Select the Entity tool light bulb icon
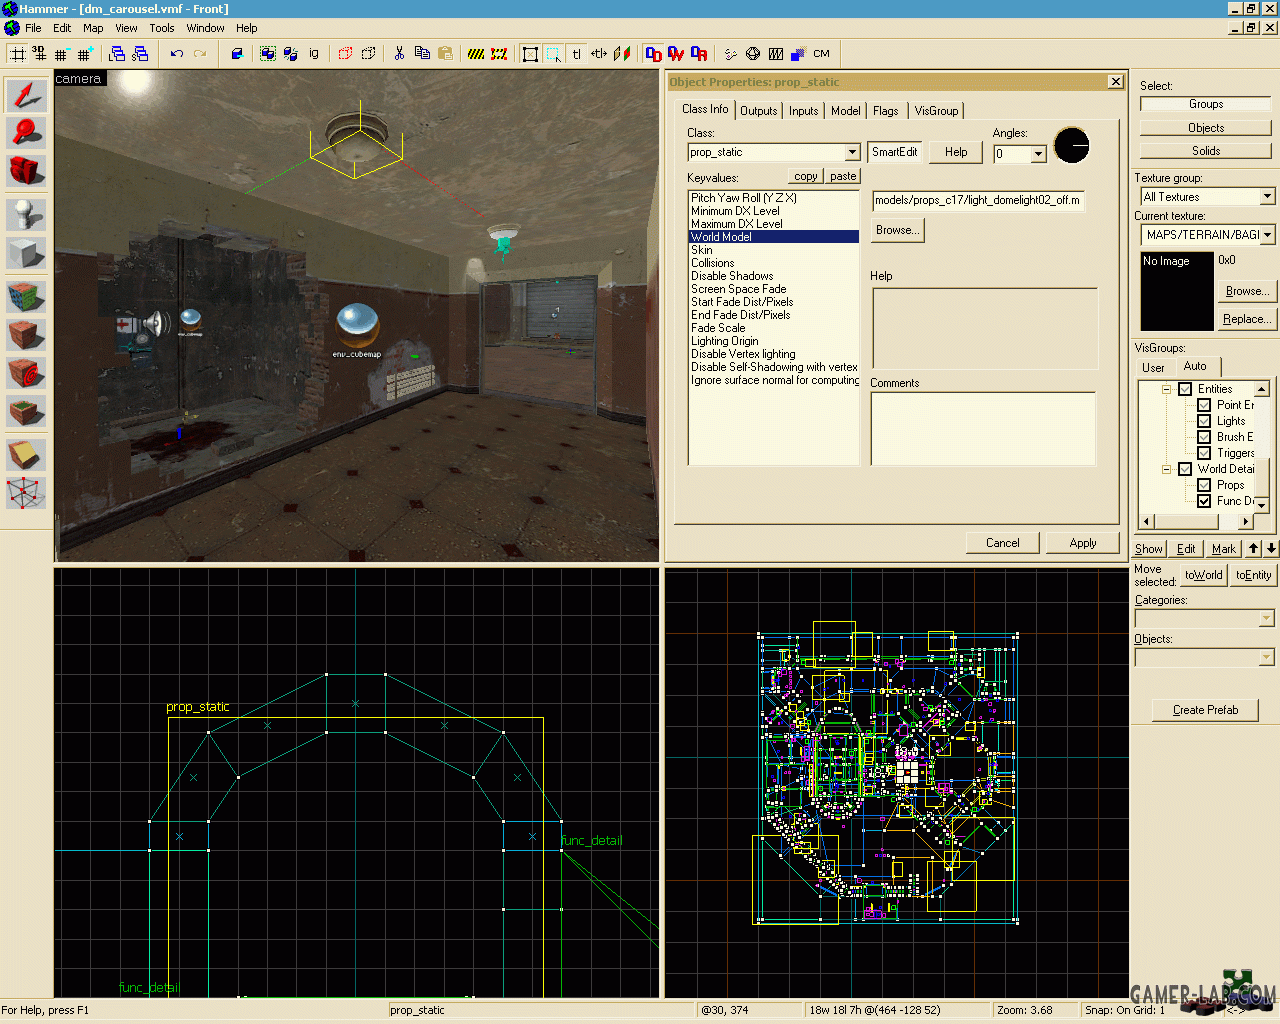1280x1024 pixels. (26, 215)
